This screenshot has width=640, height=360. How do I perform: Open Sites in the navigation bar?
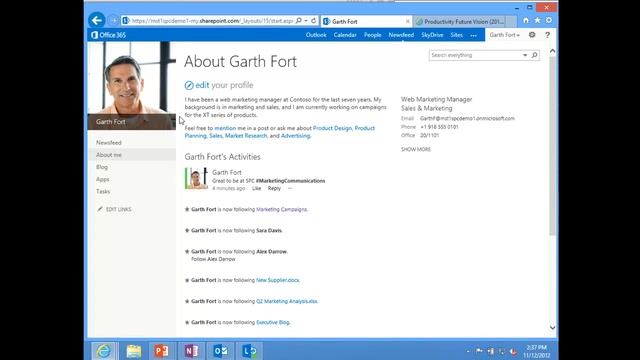[456, 35]
